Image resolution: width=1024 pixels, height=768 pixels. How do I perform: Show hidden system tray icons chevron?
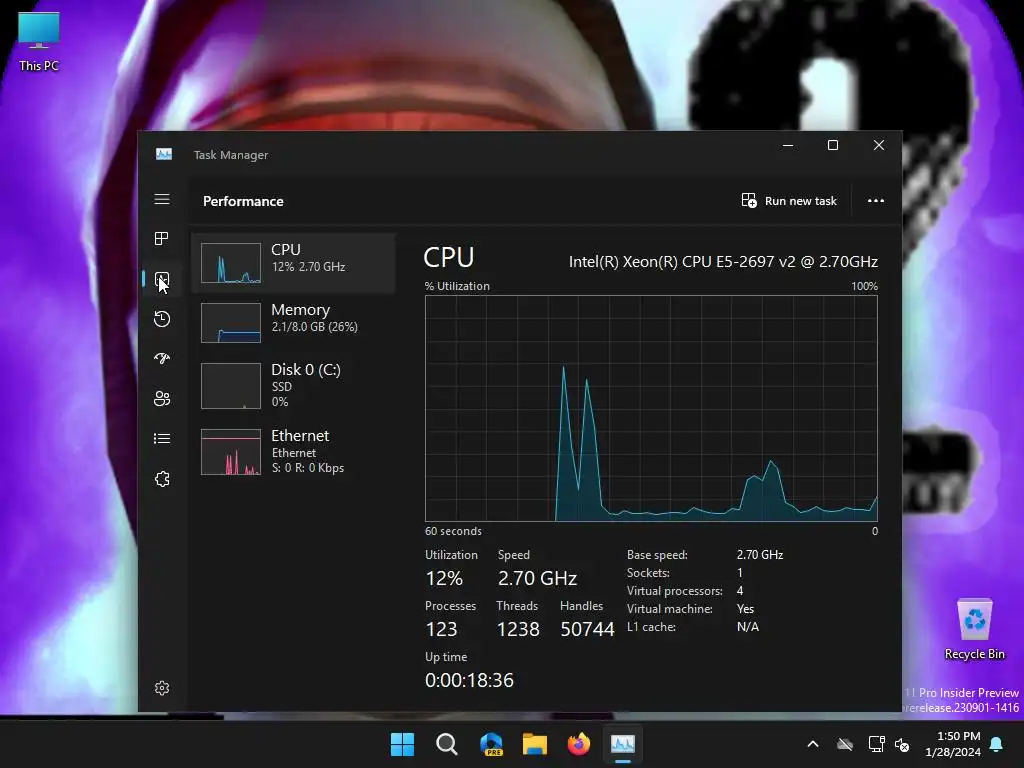(x=813, y=744)
